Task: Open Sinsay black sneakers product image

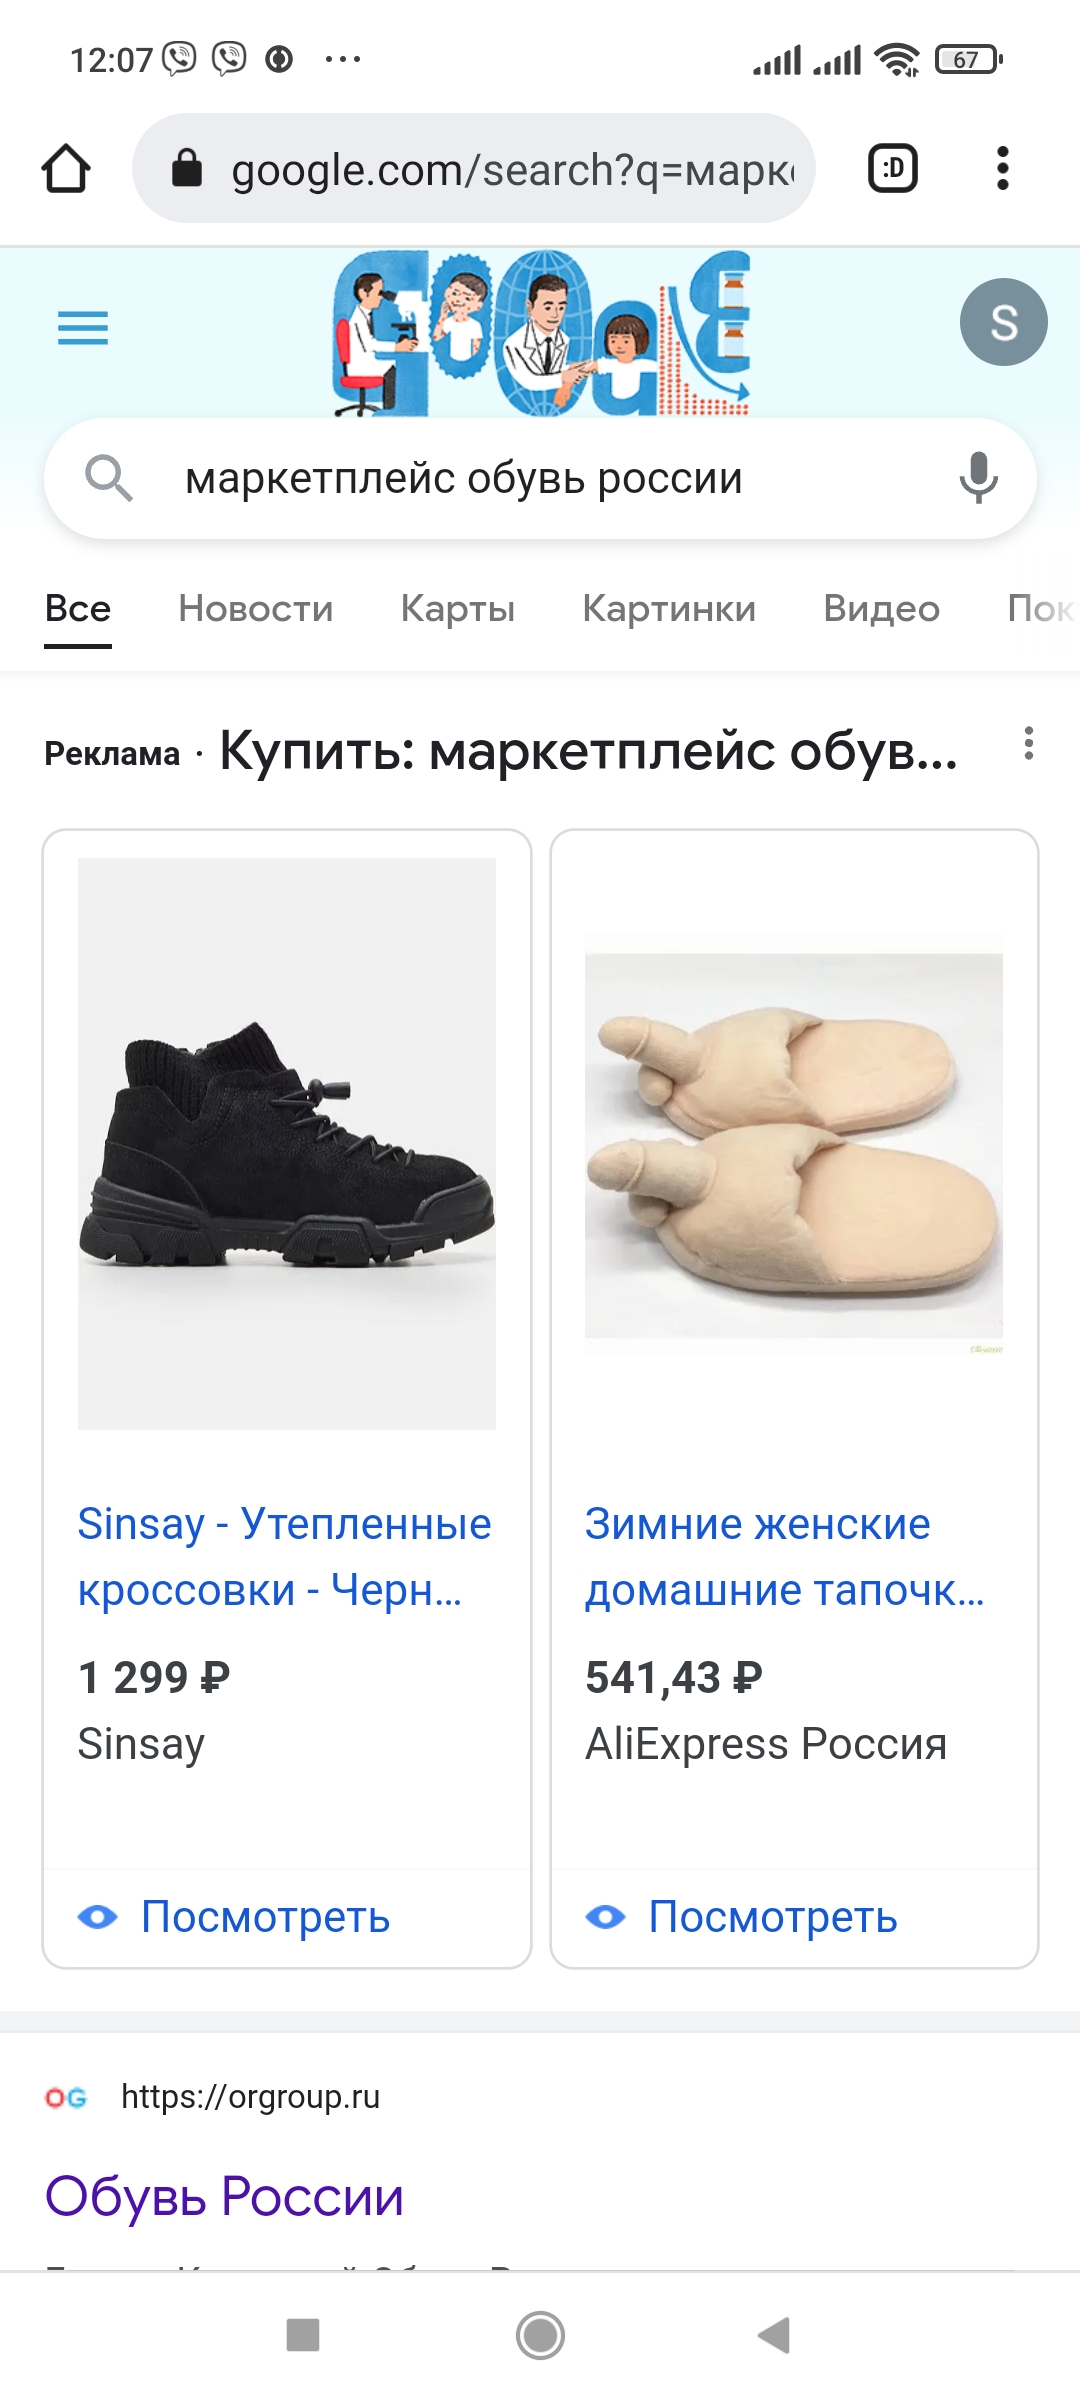Action: click(x=287, y=1143)
